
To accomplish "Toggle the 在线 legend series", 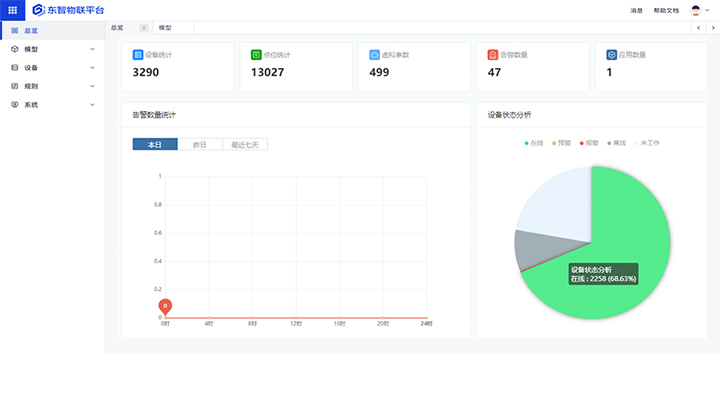I will [x=535, y=143].
